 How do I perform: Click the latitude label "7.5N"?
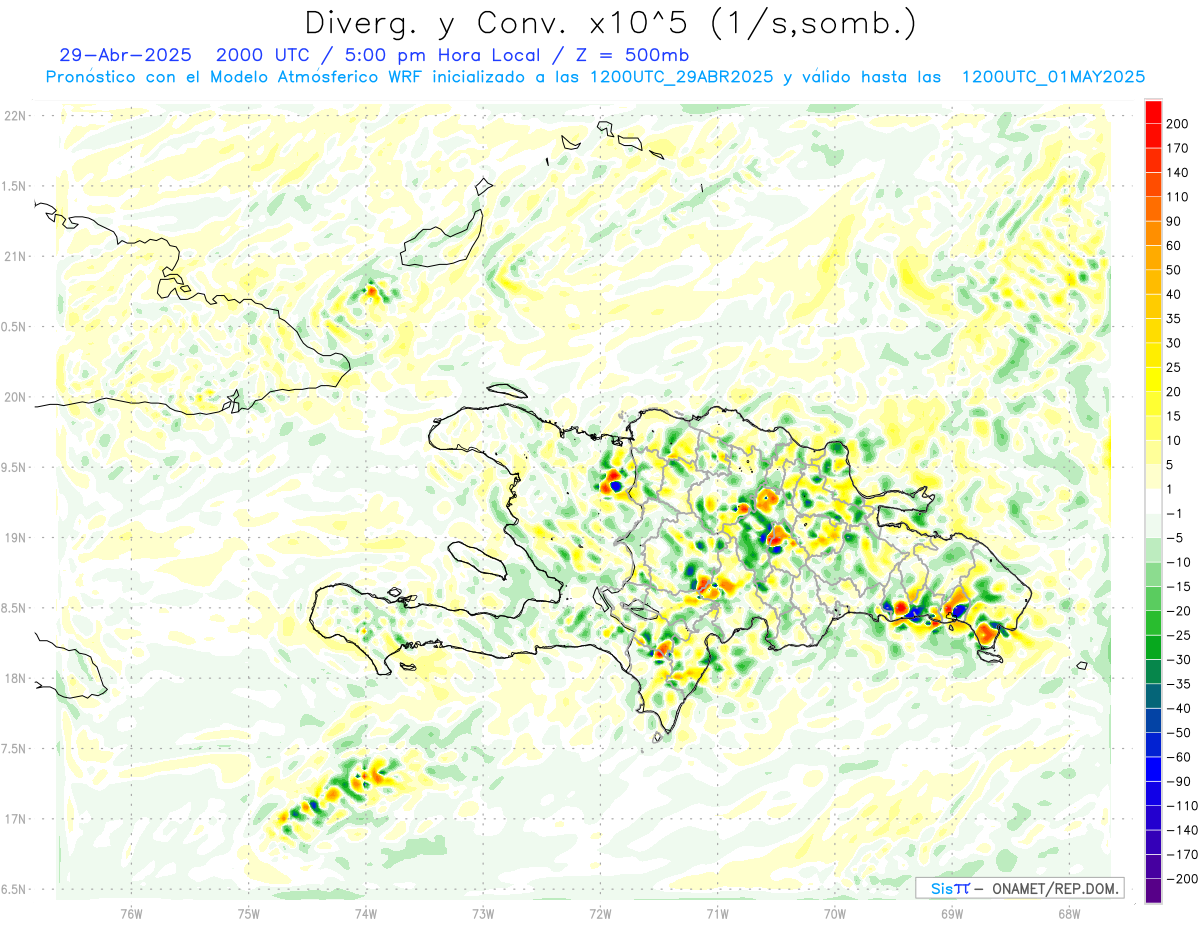[15, 749]
